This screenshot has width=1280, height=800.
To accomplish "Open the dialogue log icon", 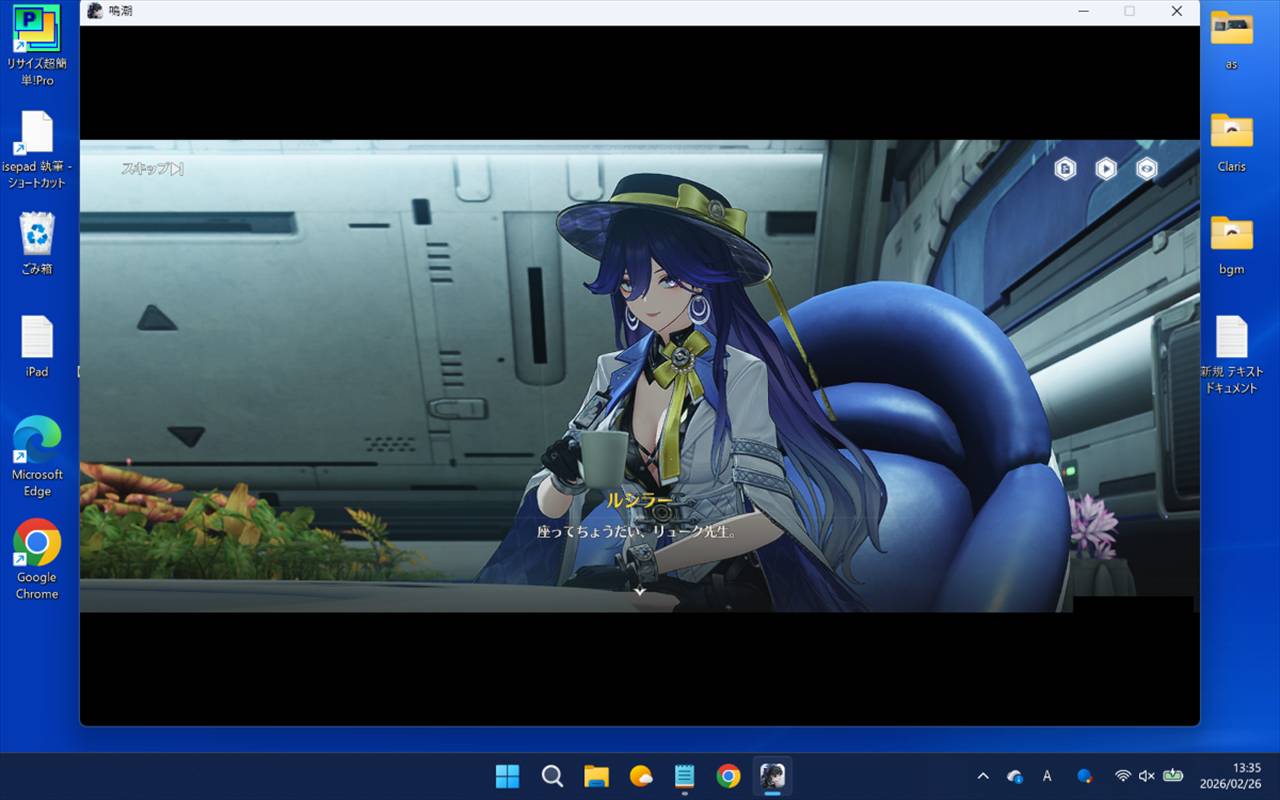I will click(1065, 169).
